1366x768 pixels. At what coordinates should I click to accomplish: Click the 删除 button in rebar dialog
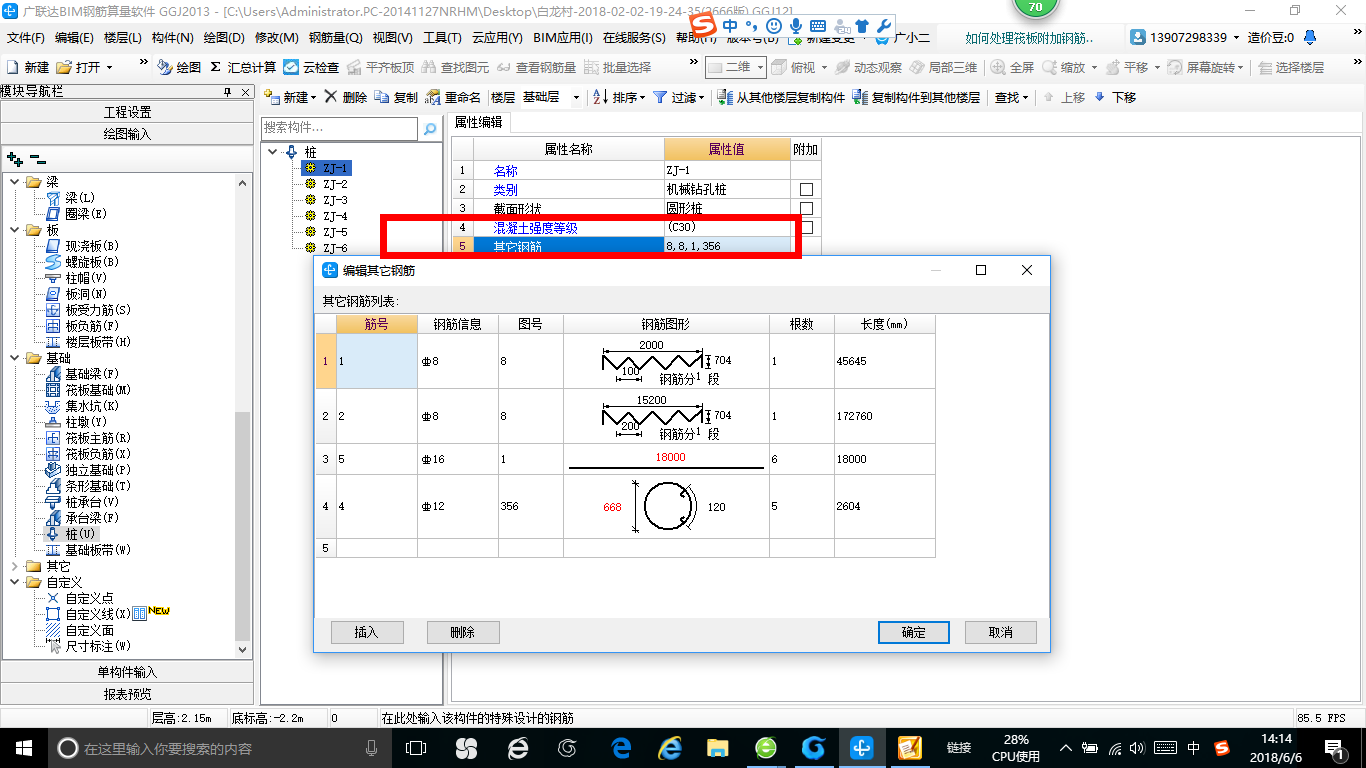tap(463, 632)
